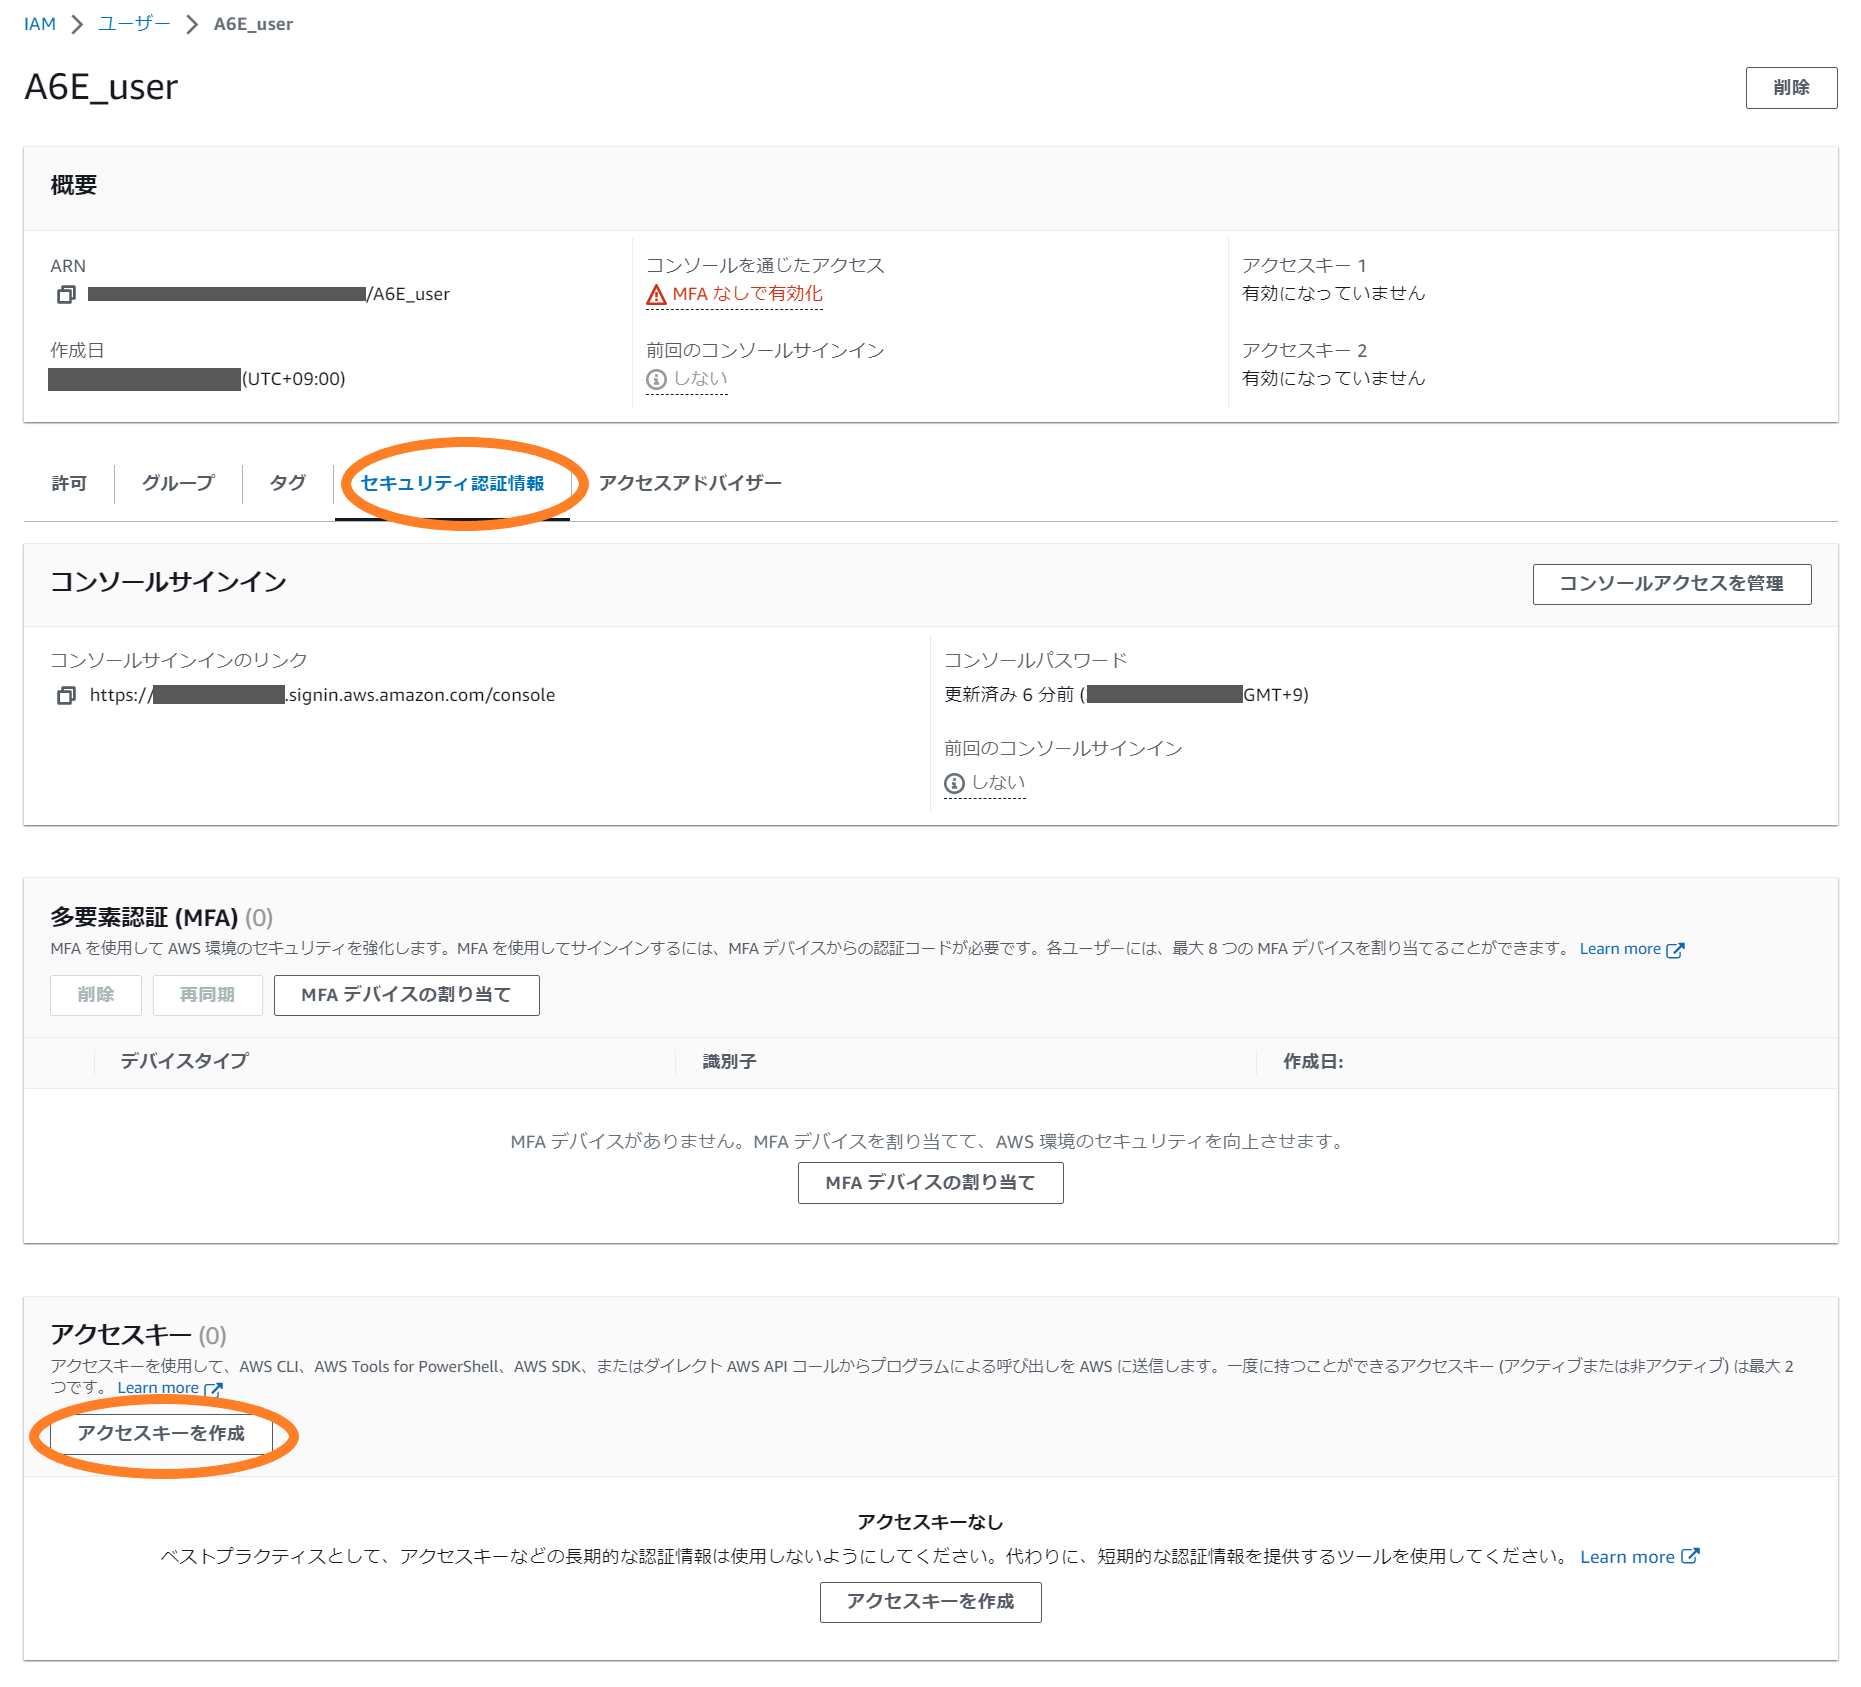
Task: Click info icon under summary last sign-in
Action: click(x=656, y=379)
